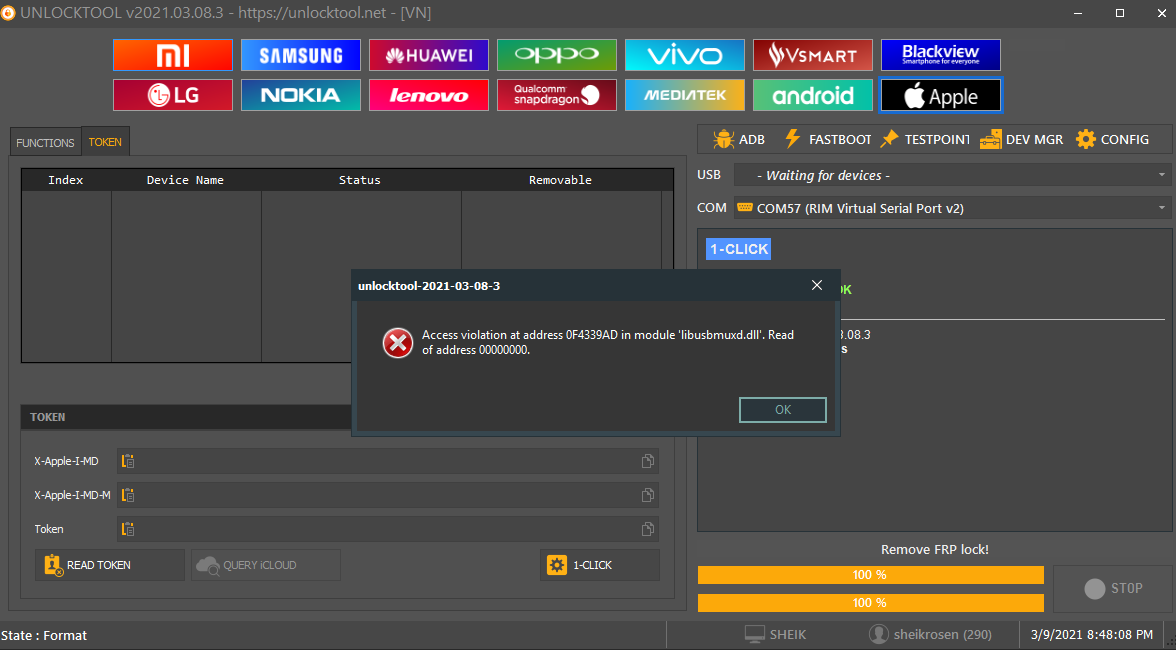Image resolution: width=1176 pixels, height=650 pixels.
Task: Choose the Apple brand logo
Action: tap(940, 95)
